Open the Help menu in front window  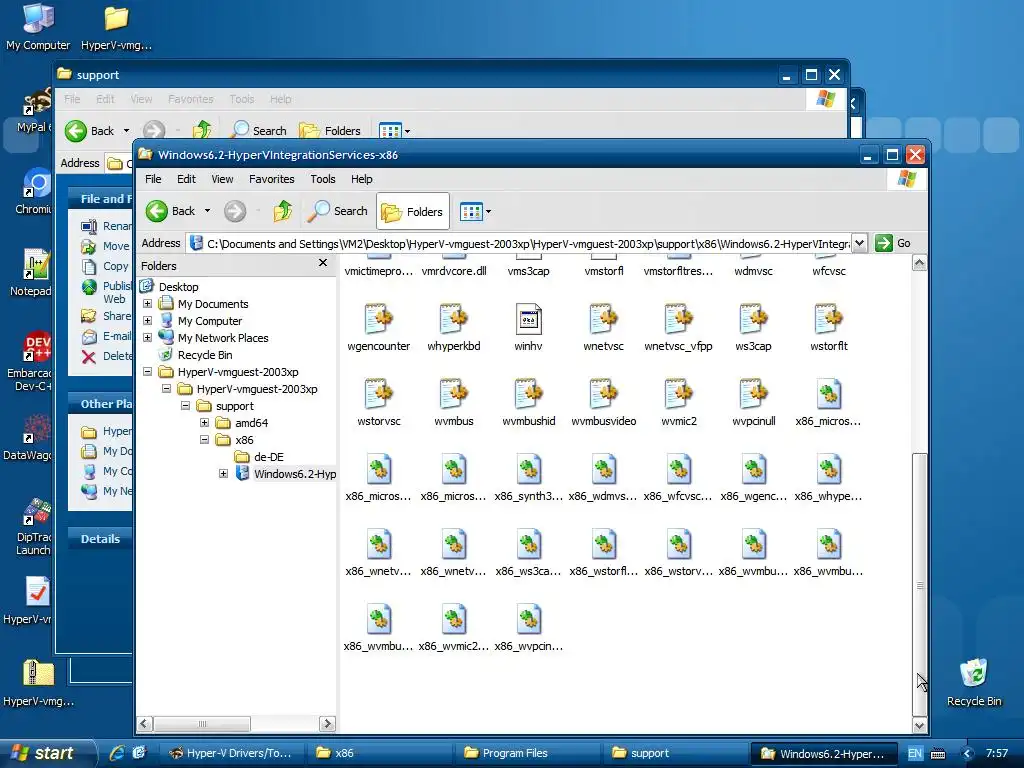[361, 179]
